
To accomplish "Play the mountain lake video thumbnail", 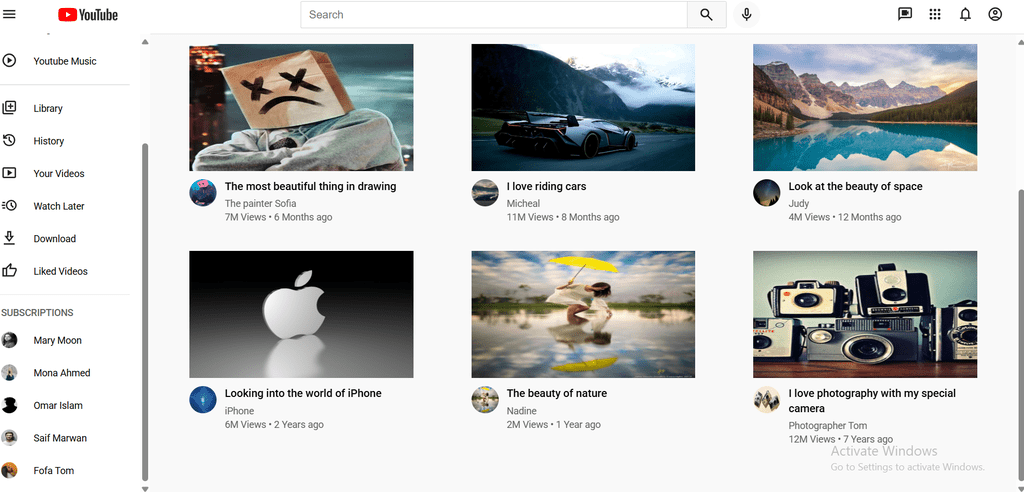I will coord(865,107).
